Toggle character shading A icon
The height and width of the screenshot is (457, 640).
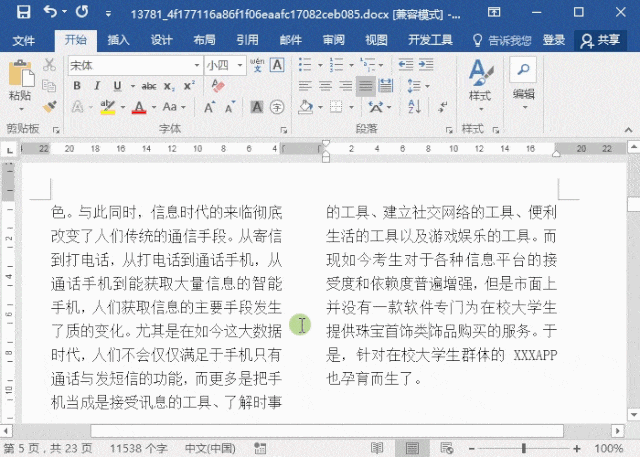257,107
